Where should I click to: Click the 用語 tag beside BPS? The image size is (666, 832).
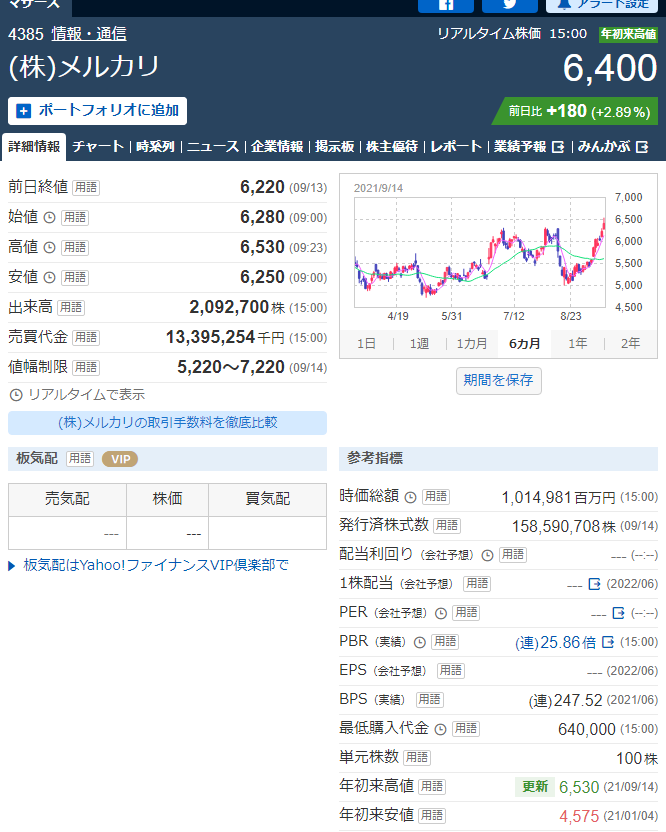pyautogui.click(x=429, y=700)
